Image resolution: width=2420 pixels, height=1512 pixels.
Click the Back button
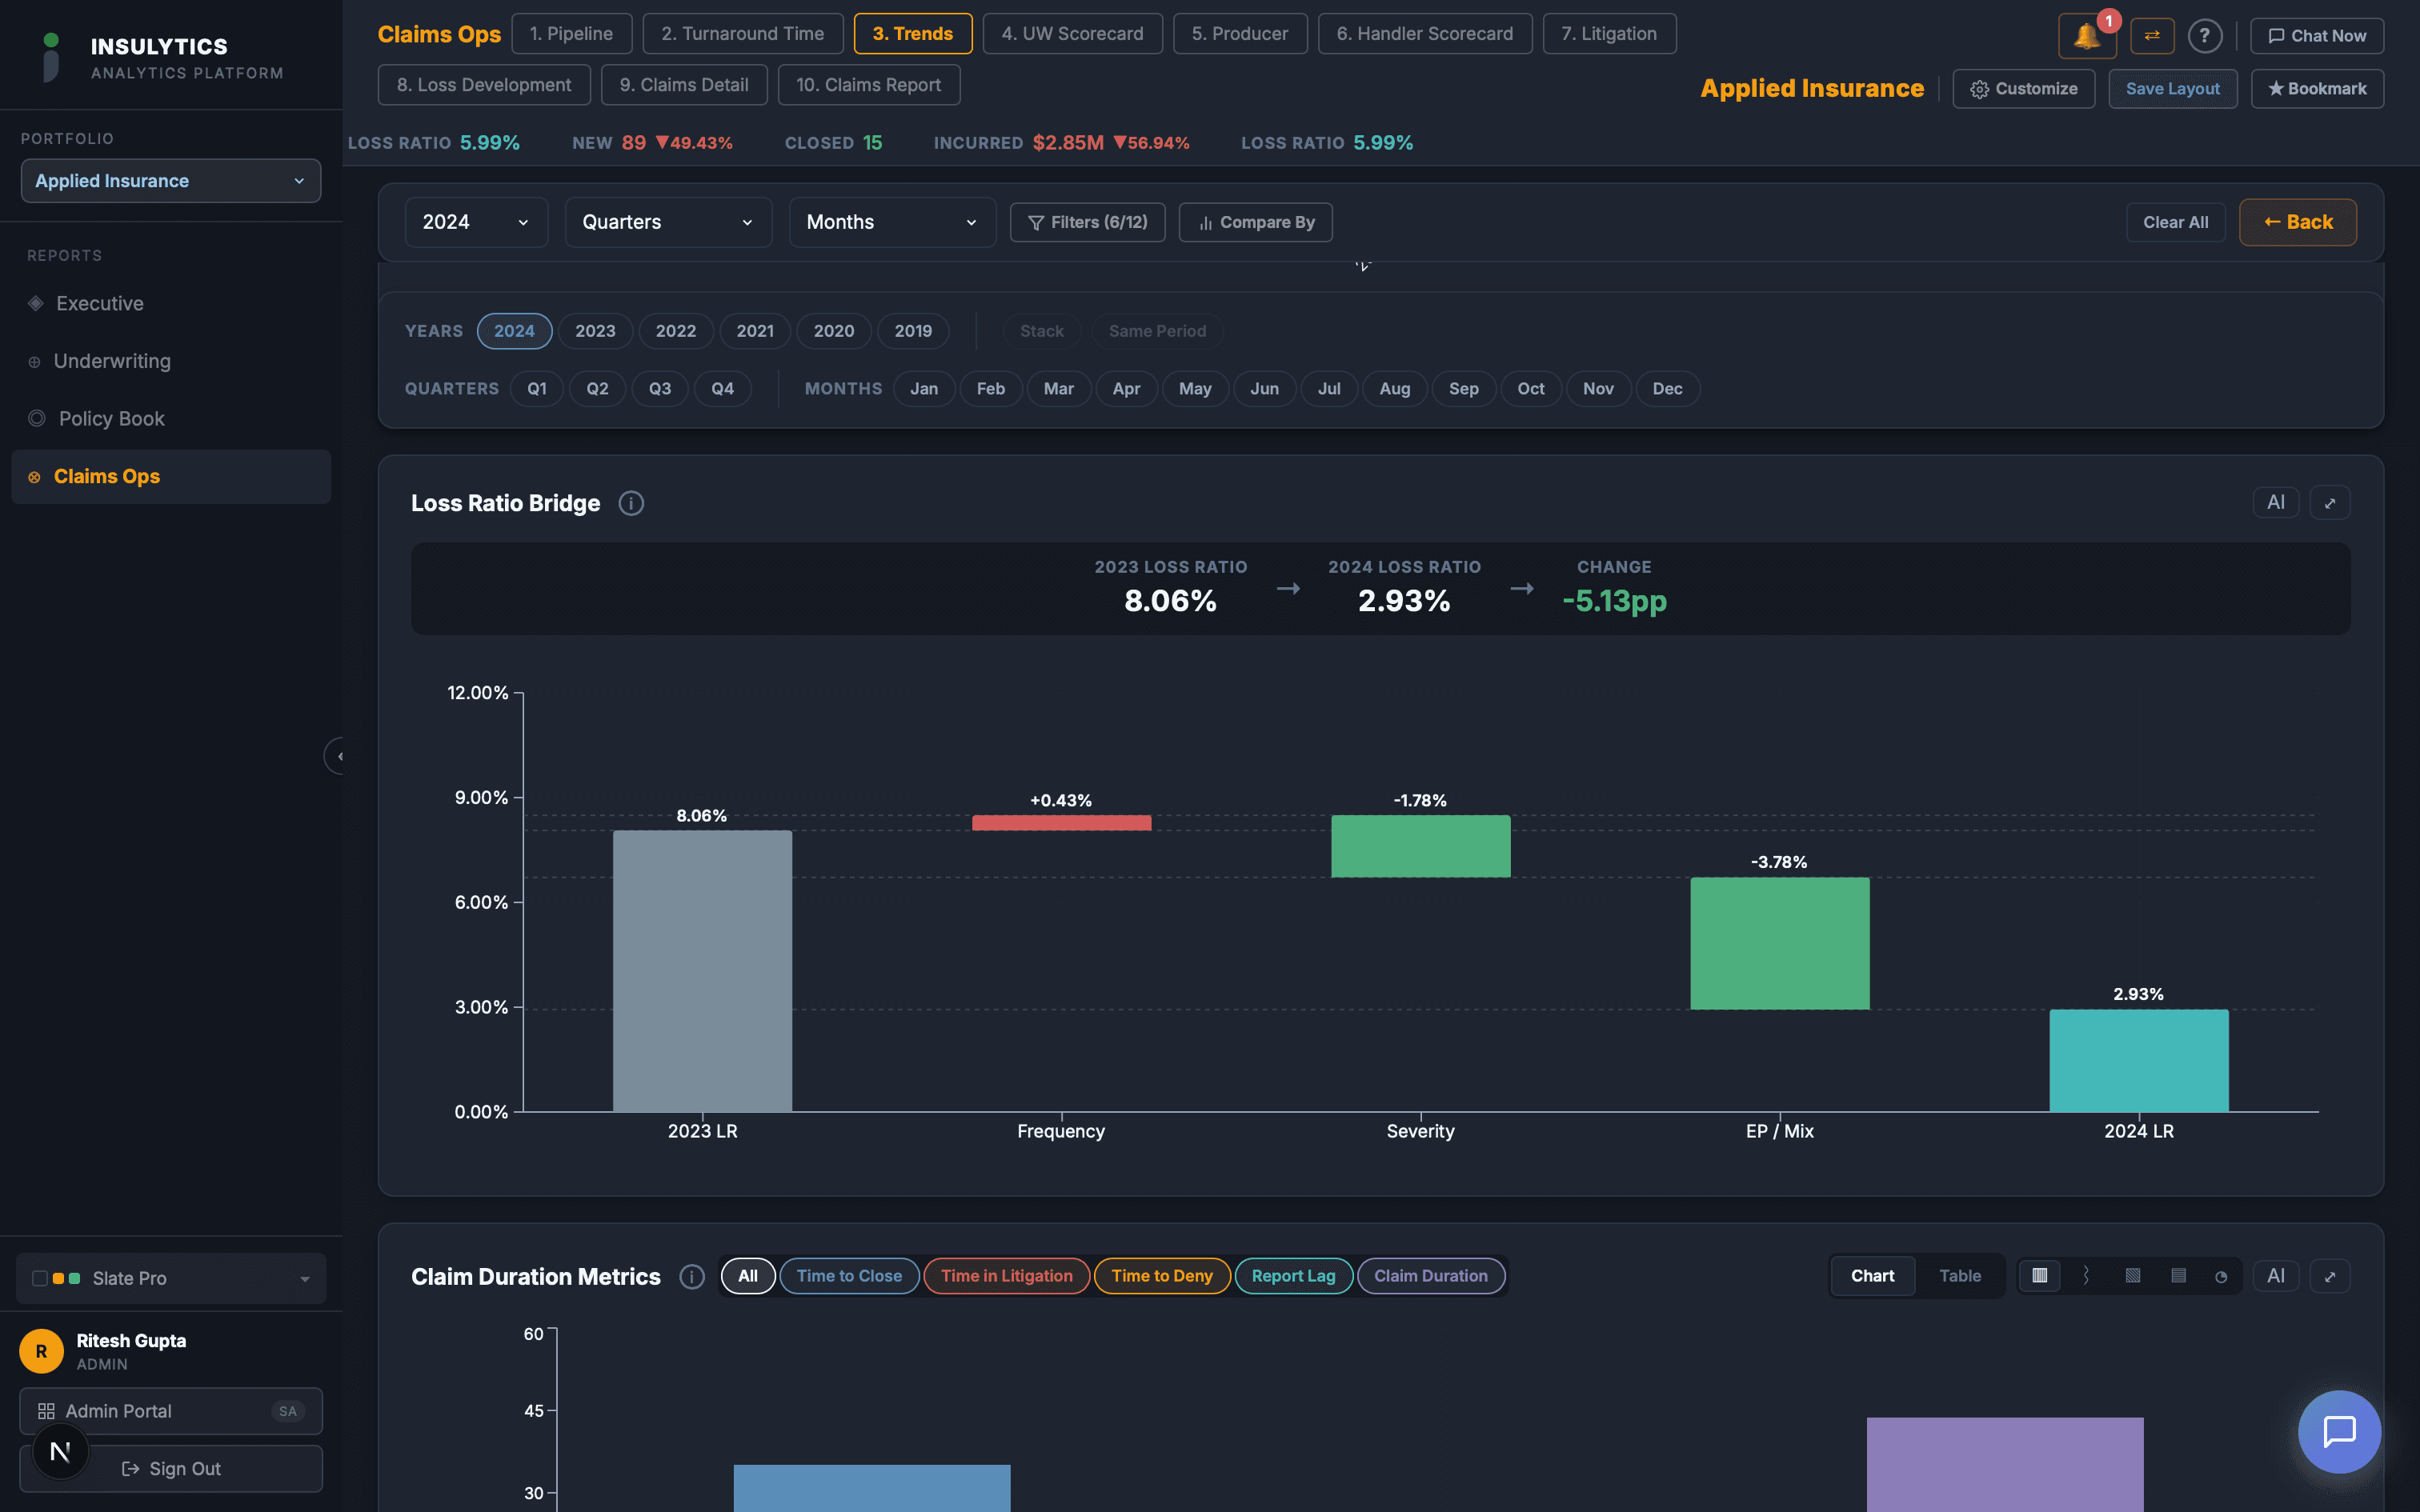pos(2297,222)
